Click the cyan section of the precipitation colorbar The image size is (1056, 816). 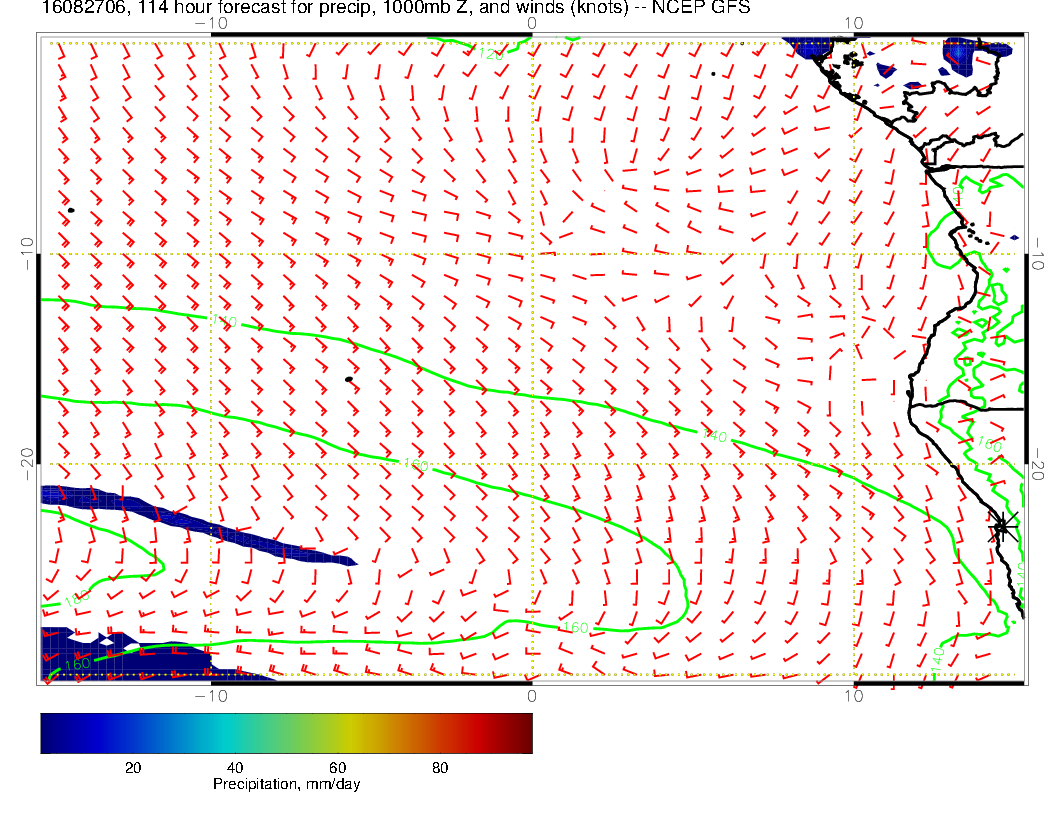click(x=226, y=733)
